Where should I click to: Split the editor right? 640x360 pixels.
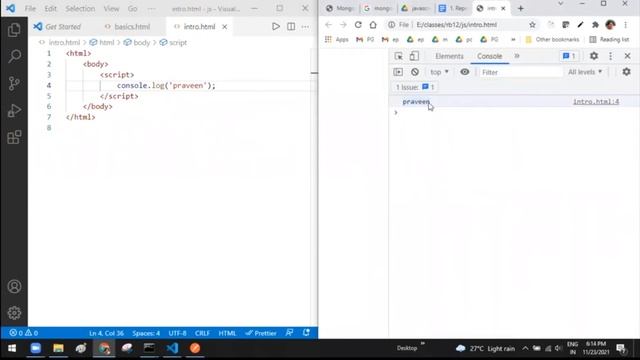pos(291,27)
